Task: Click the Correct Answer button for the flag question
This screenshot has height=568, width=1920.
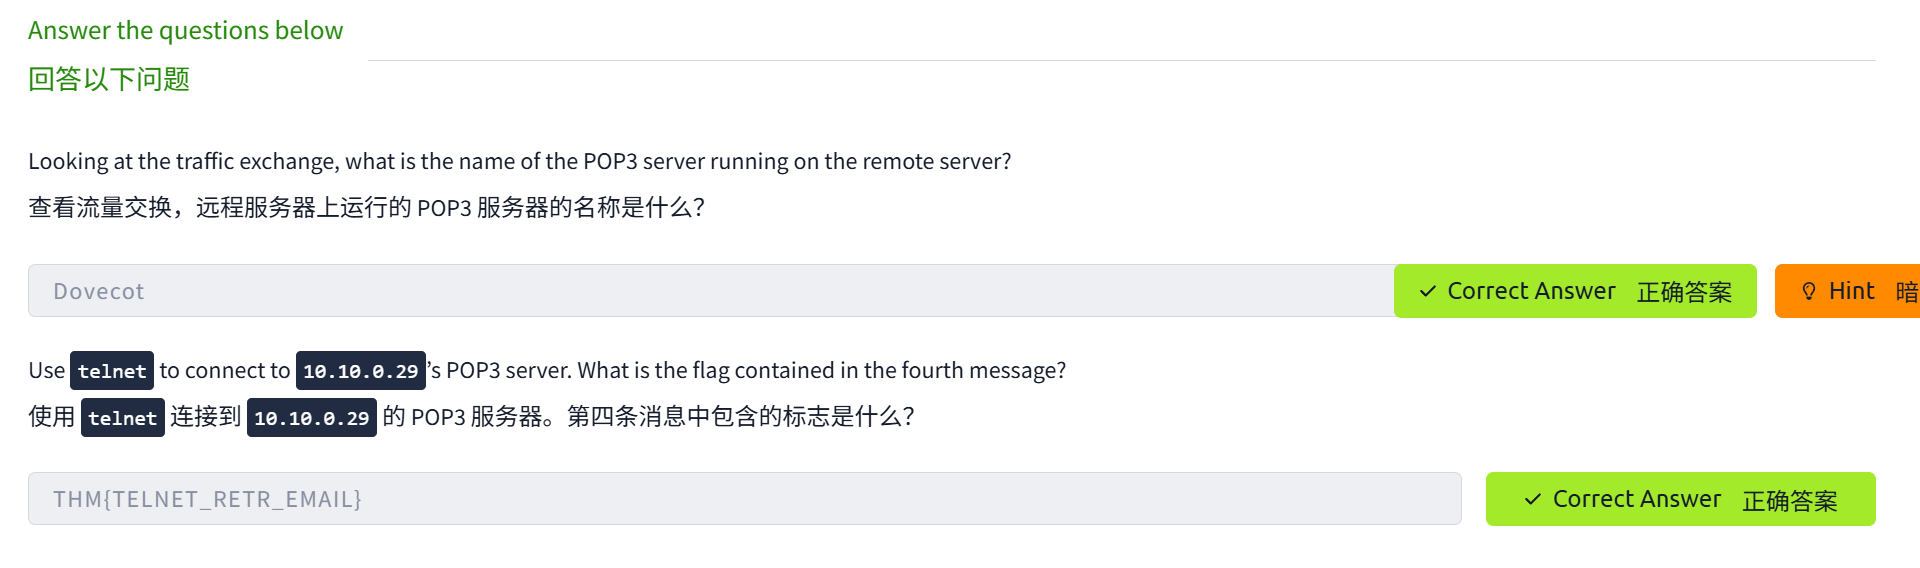Action: coord(1680,499)
